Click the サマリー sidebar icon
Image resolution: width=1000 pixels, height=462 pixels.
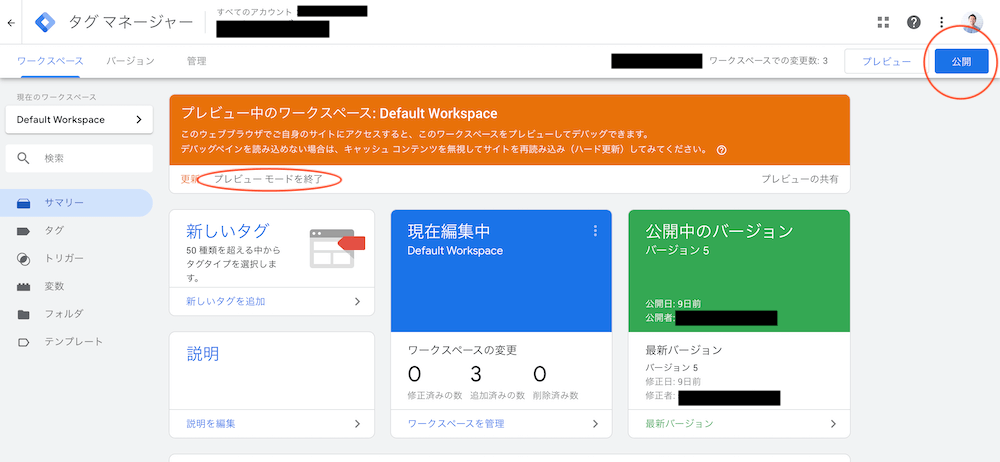click(24, 203)
